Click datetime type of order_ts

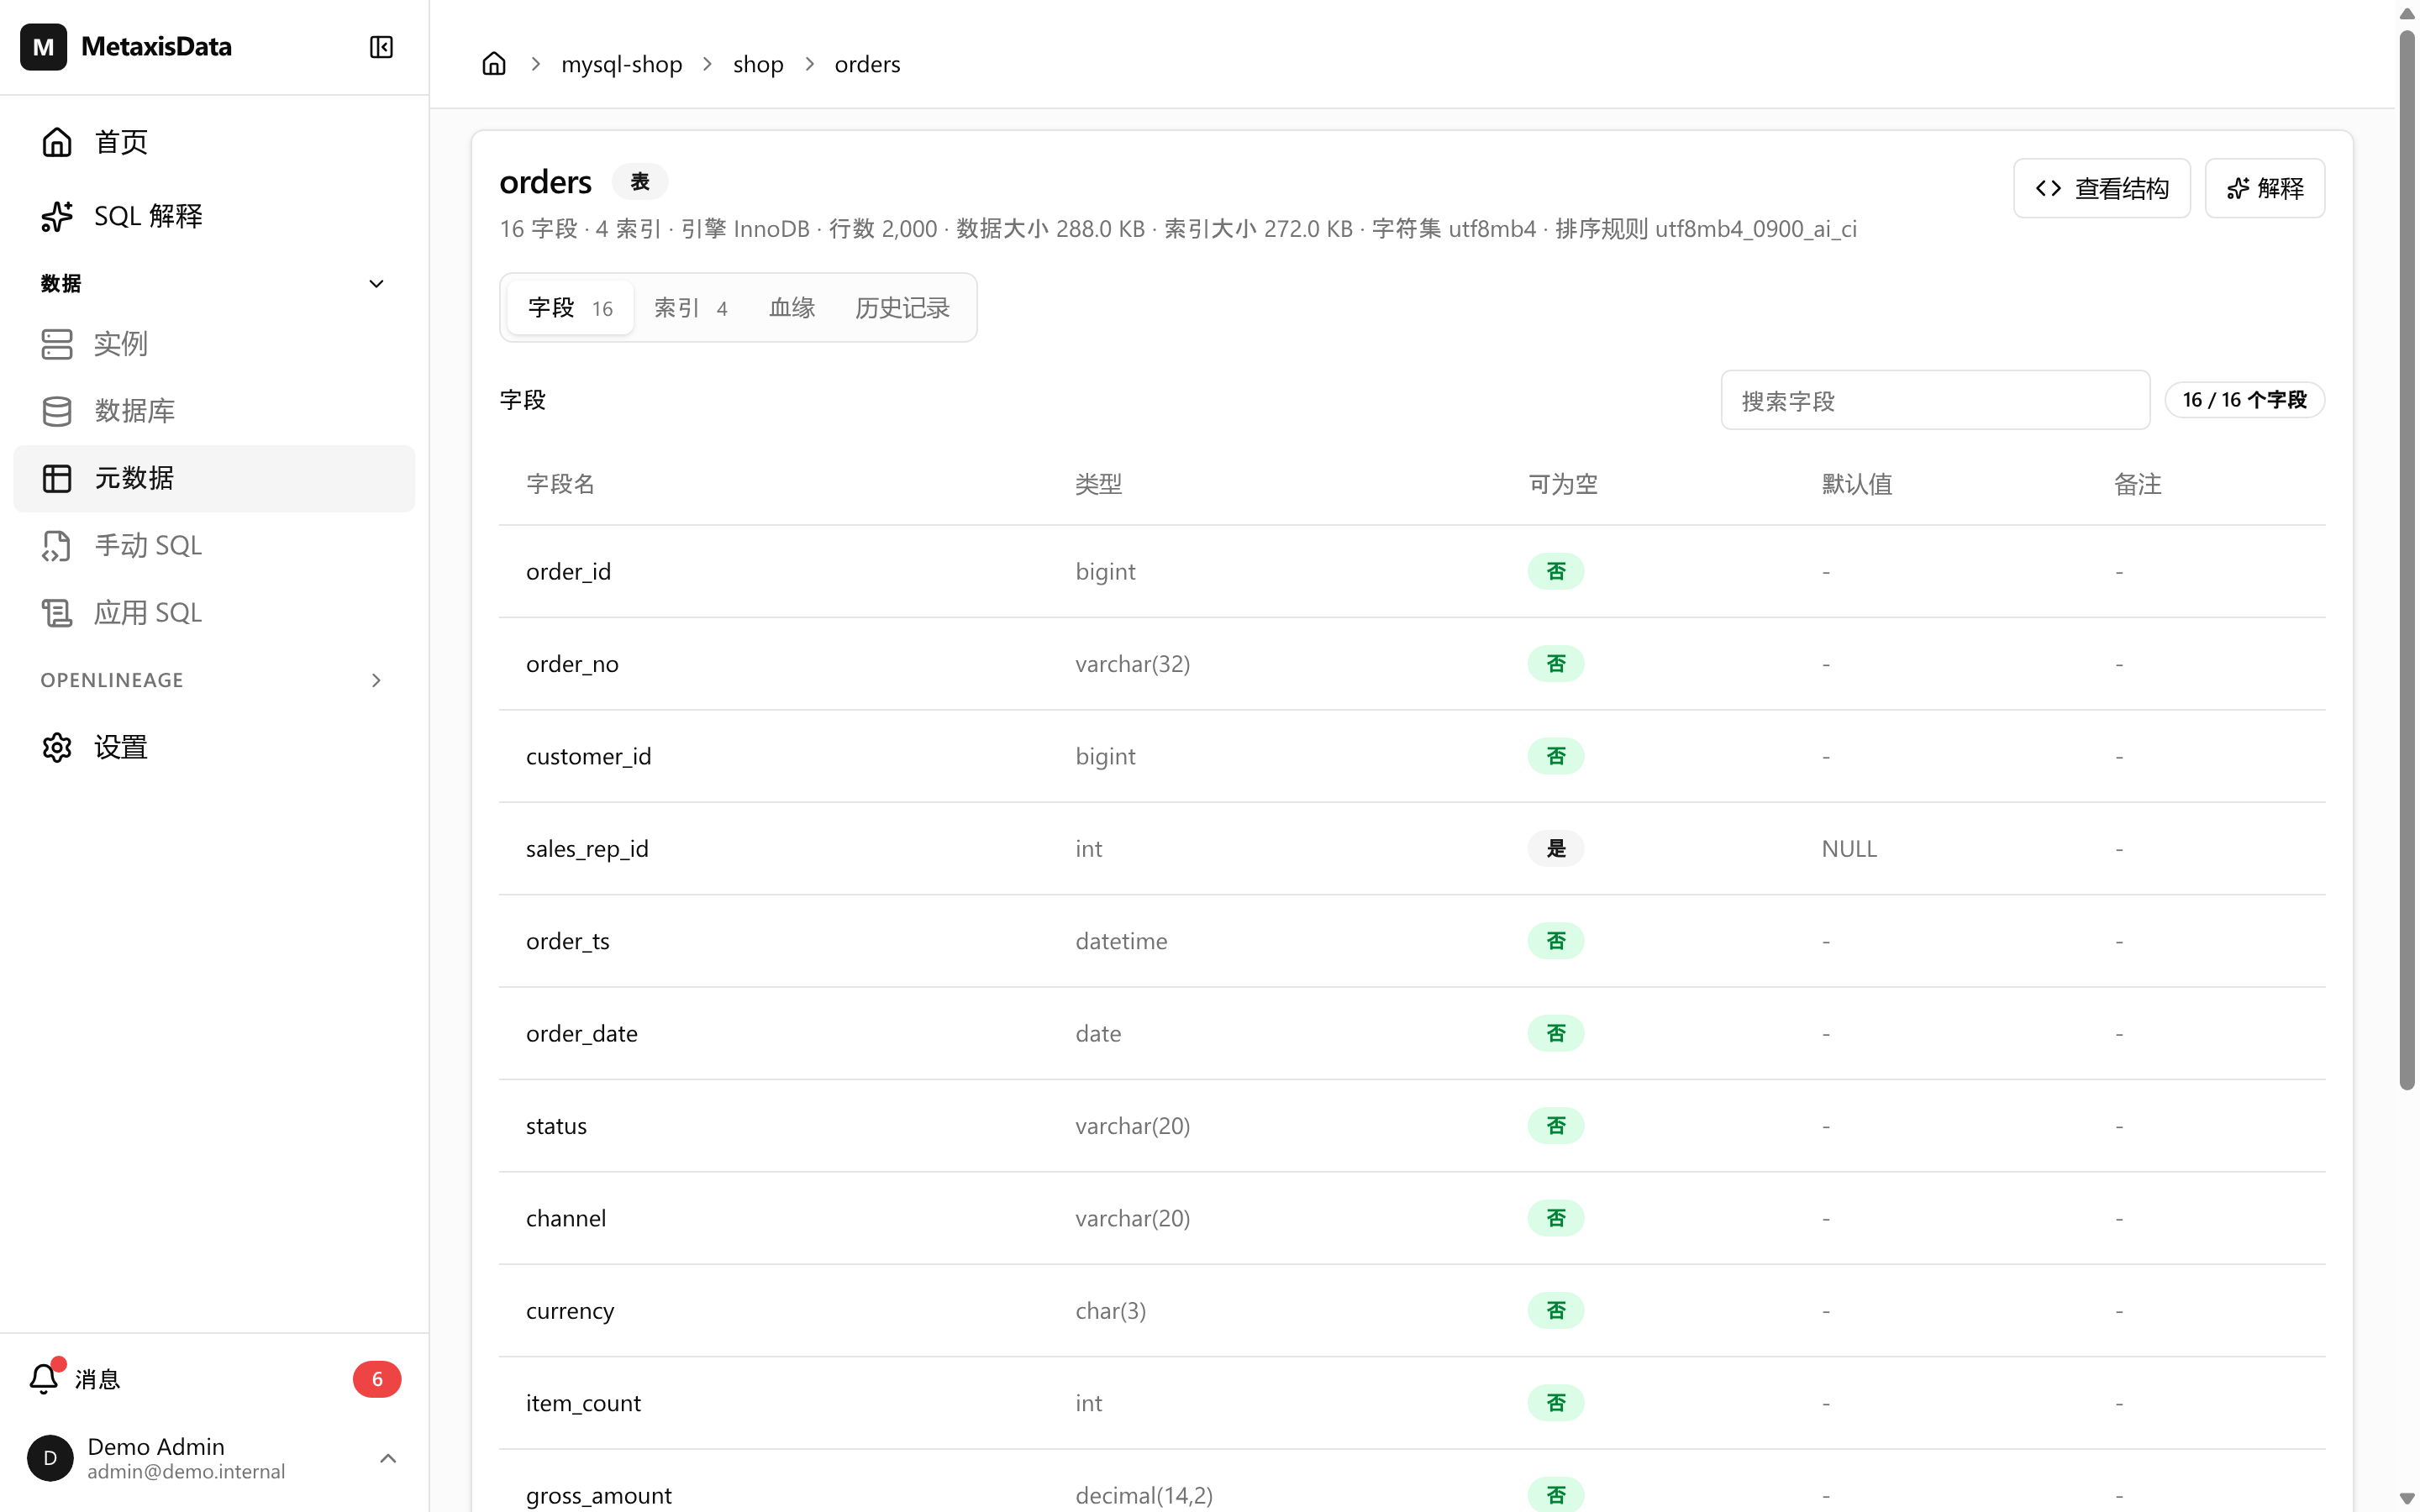click(x=1121, y=941)
